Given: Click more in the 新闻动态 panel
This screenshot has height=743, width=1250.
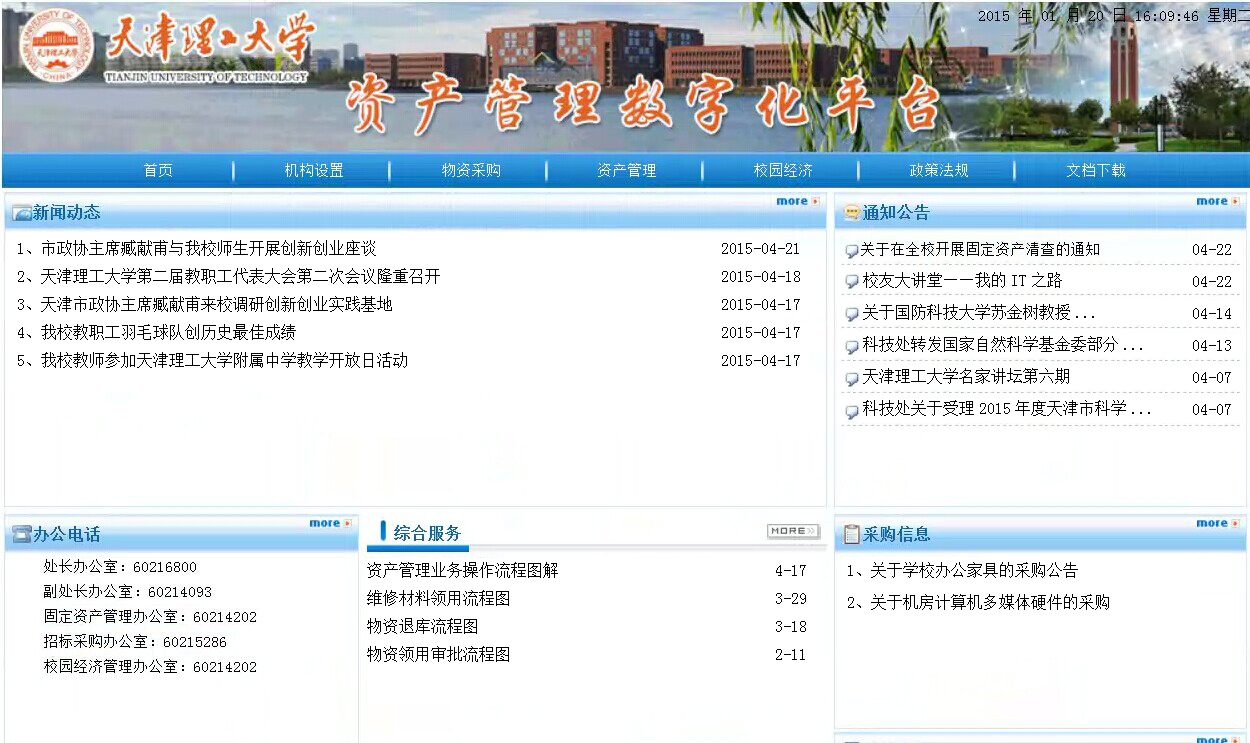Looking at the screenshot, I should coord(798,201).
